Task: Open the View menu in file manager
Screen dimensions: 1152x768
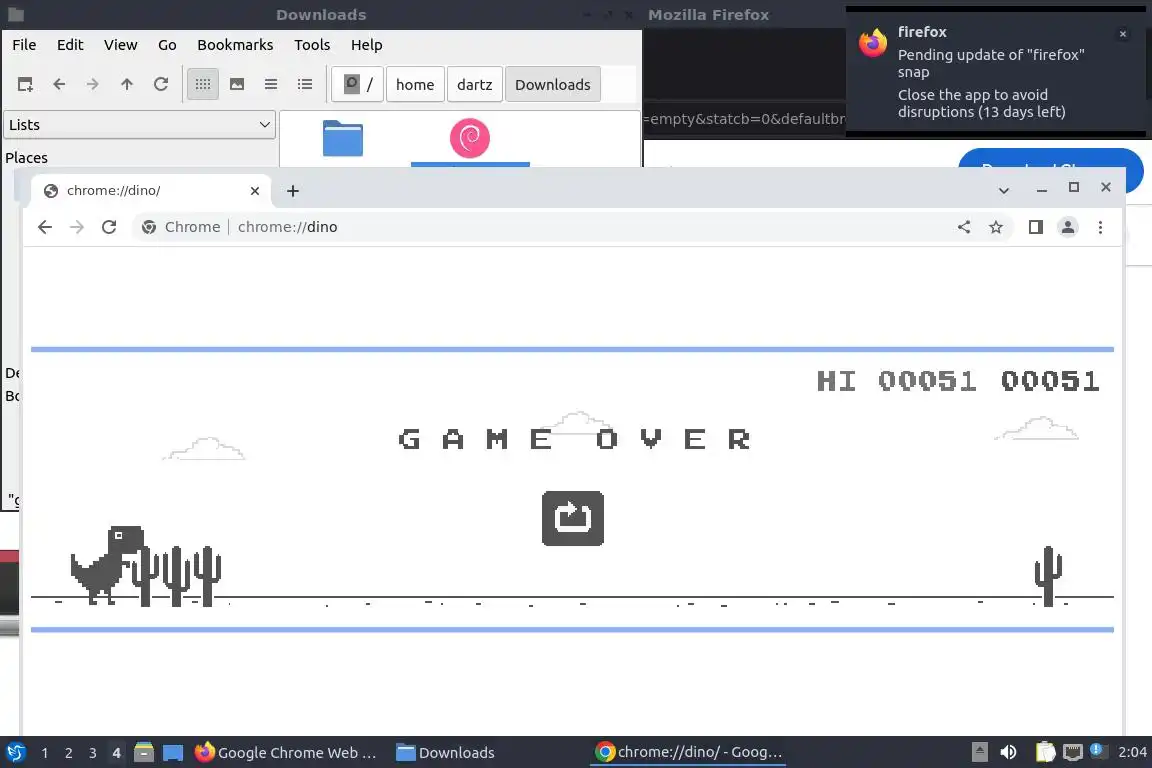Action: (120, 45)
